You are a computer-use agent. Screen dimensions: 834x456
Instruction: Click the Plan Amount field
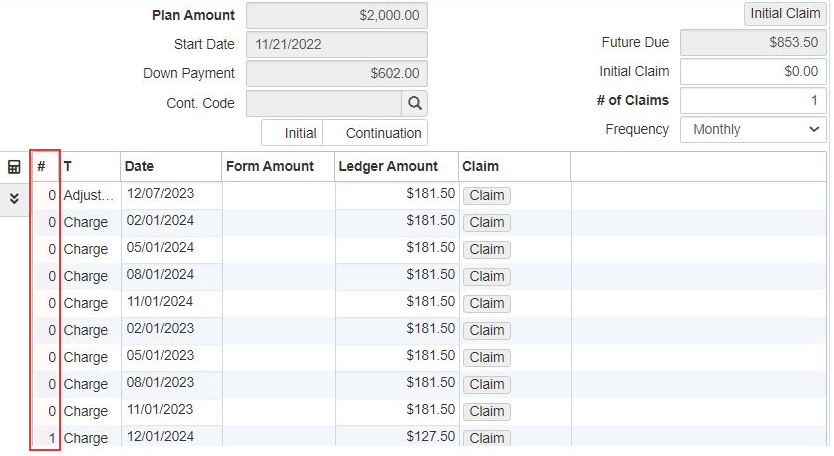coord(337,15)
